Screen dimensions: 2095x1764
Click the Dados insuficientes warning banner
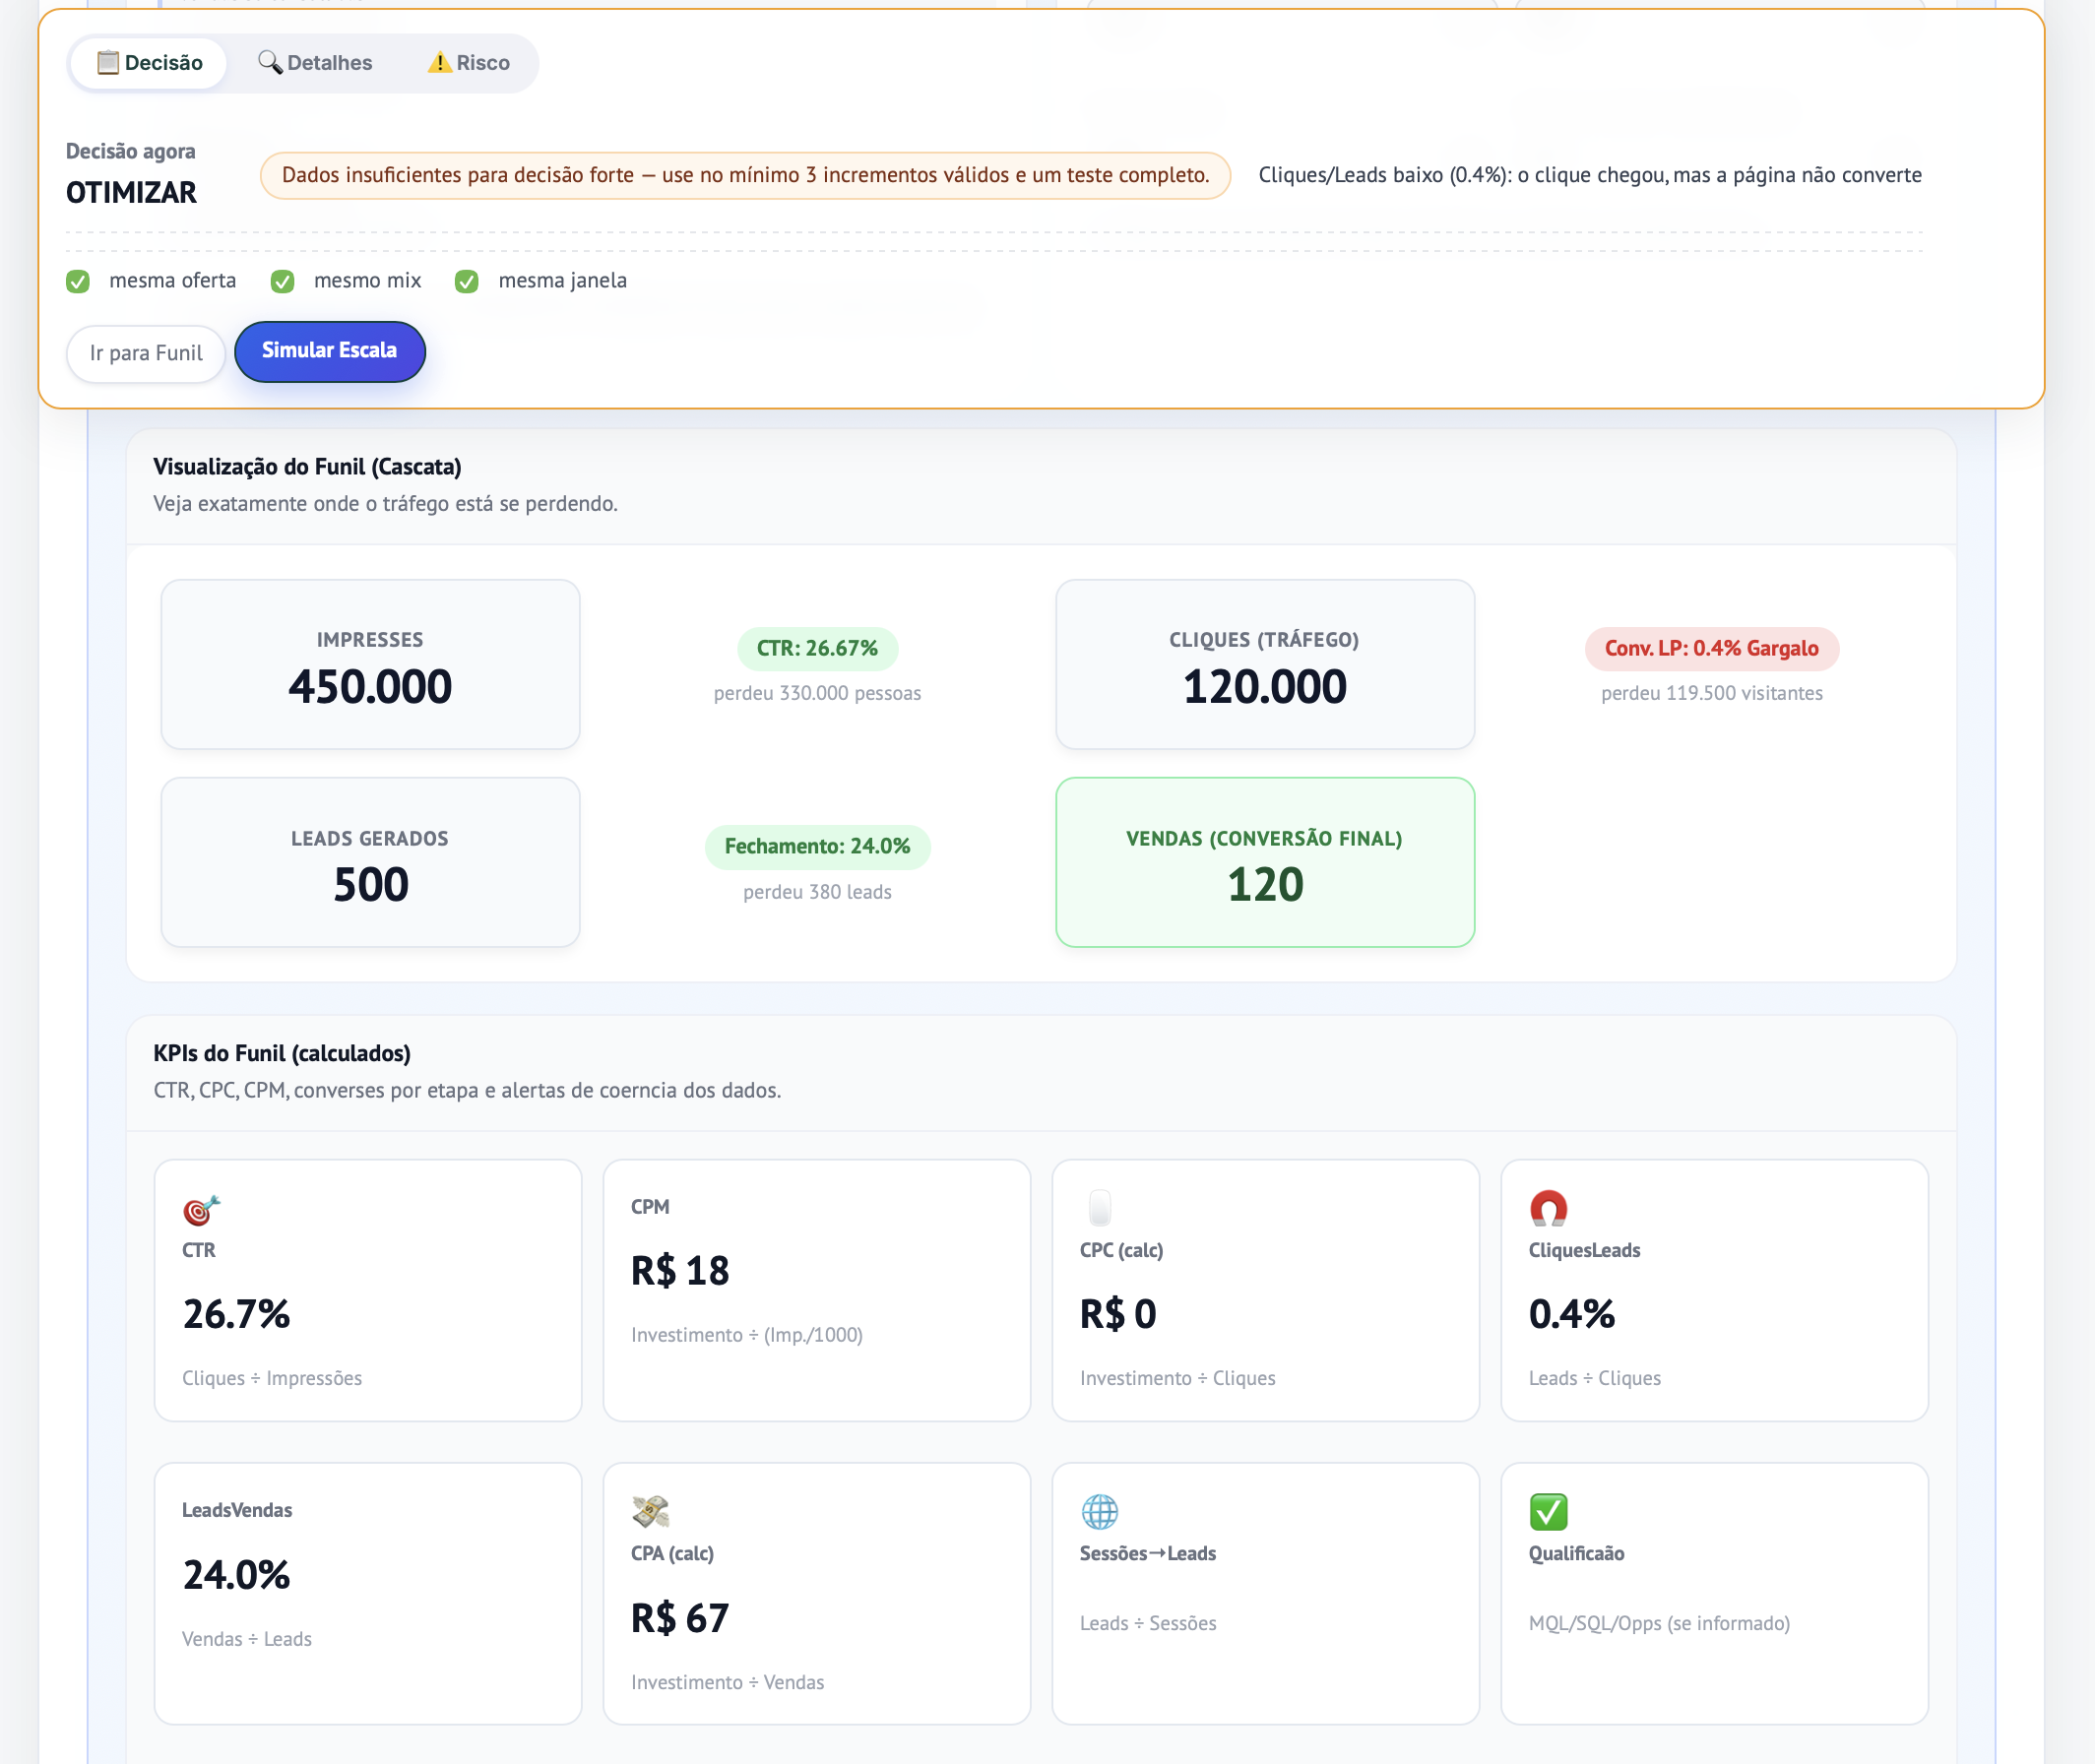pos(745,175)
